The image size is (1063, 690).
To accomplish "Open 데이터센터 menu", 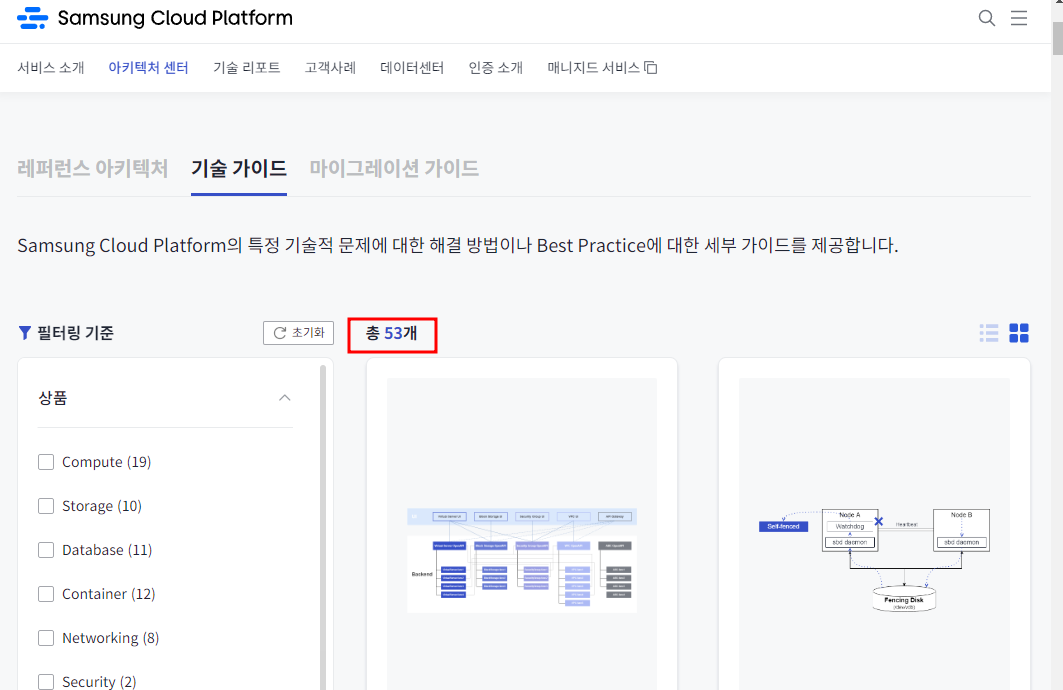I will (x=412, y=67).
